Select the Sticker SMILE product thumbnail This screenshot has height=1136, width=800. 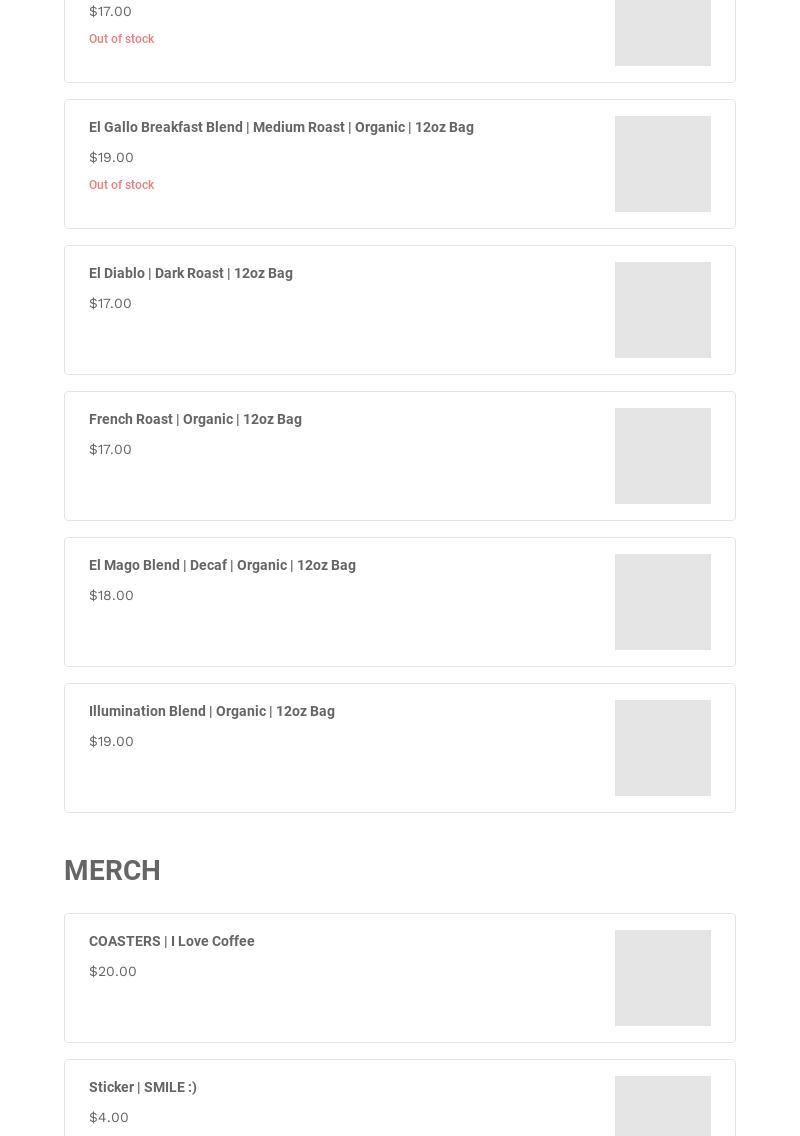click(662, 1106)
